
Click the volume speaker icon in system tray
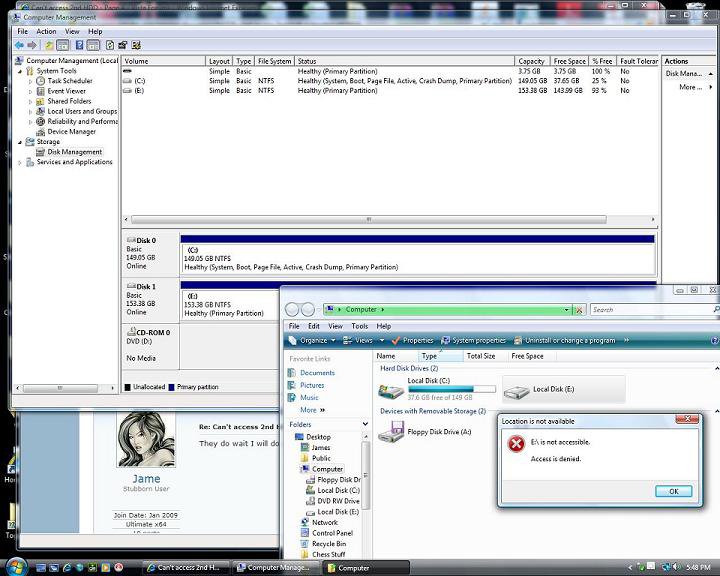pos(676,568)
